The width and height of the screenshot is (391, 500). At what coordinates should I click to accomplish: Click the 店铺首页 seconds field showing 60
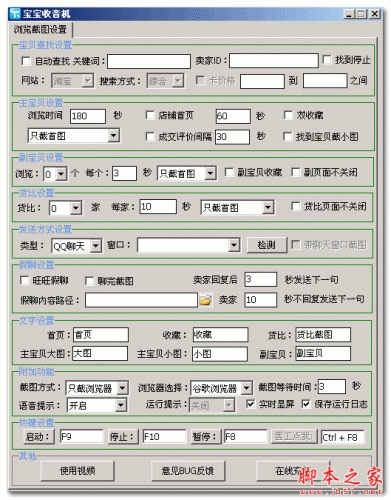pos(233,116)
